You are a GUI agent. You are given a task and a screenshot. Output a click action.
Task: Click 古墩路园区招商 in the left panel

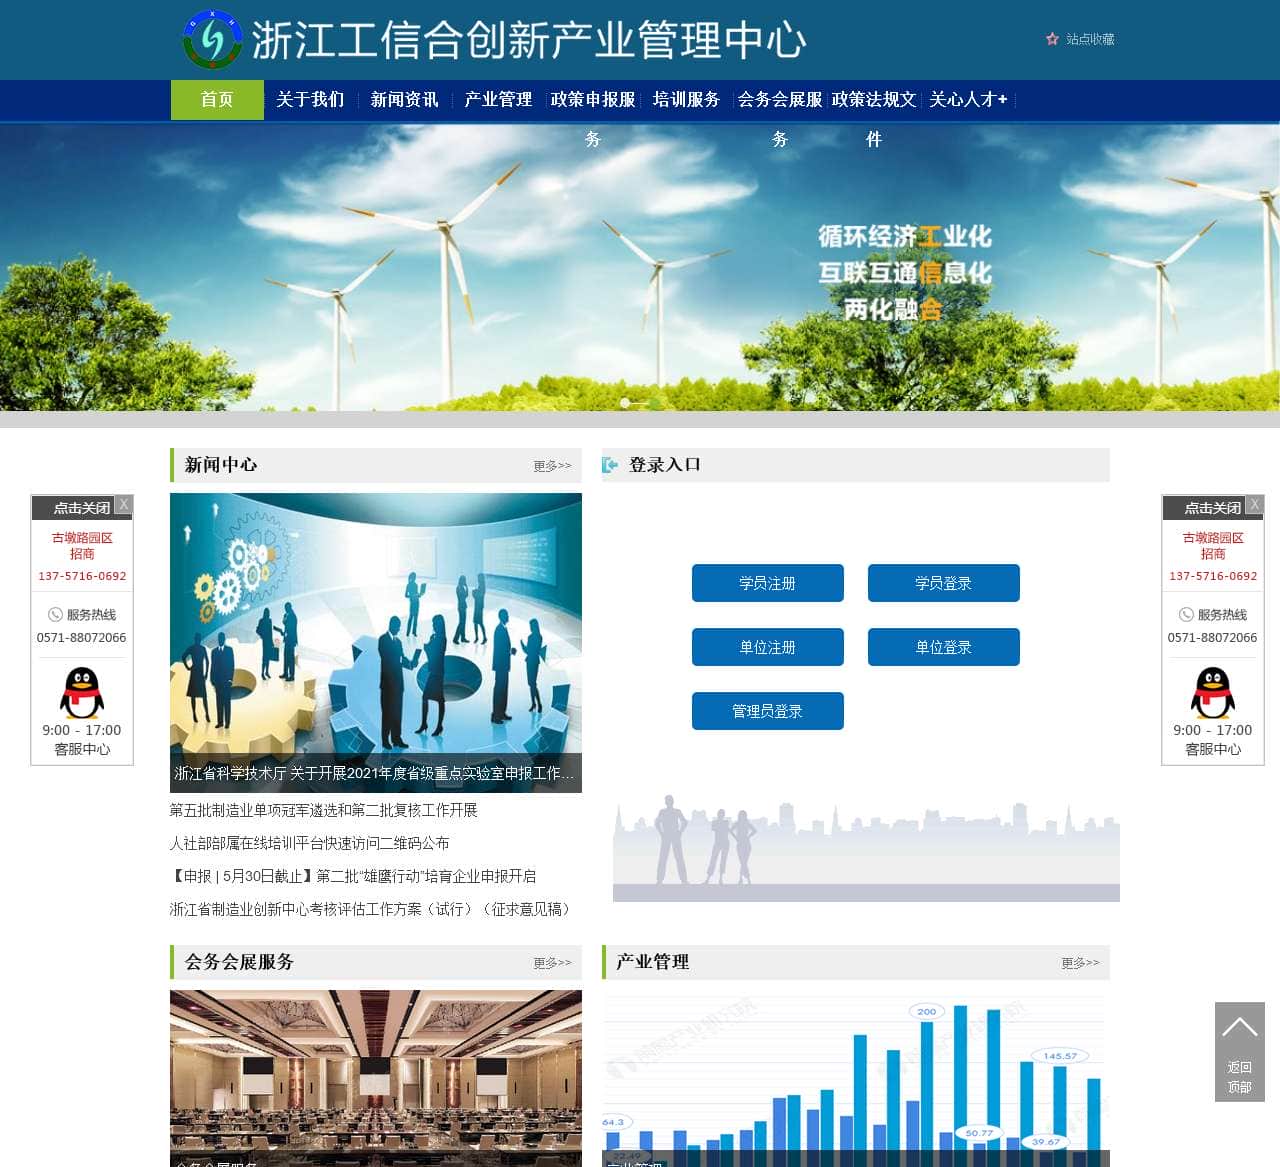click(82, 546)
